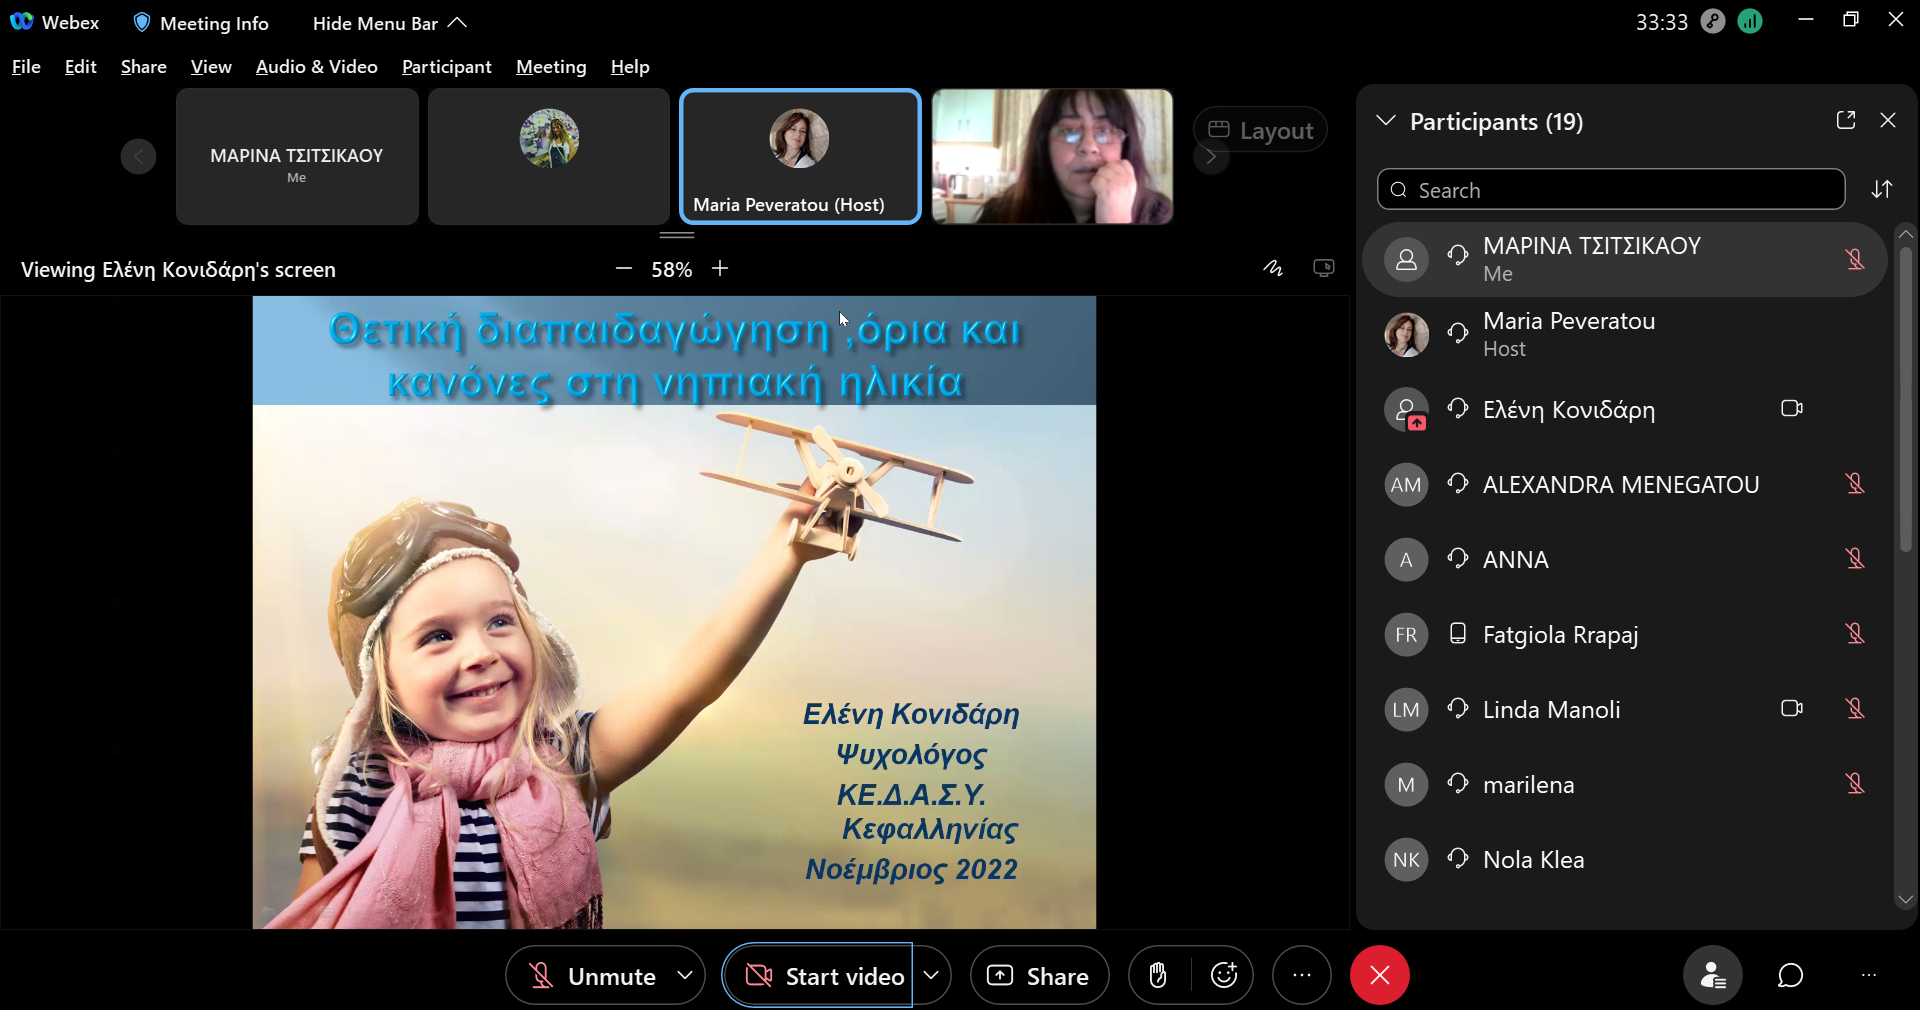Click the participants panel icon

(x=1713, y=975)
